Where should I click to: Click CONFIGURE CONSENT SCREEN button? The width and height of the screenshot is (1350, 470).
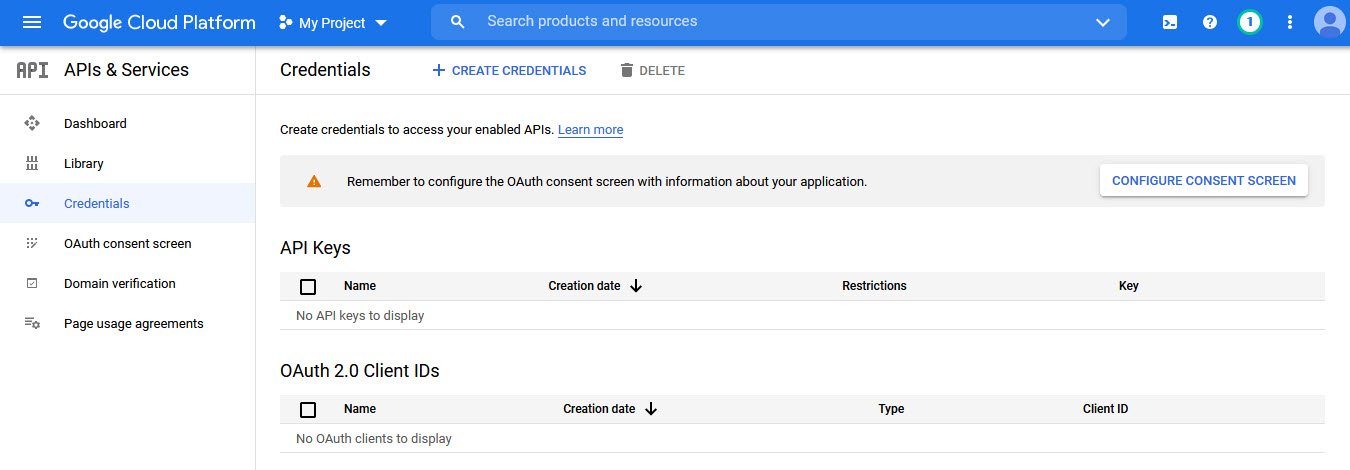coord(1204,181)
